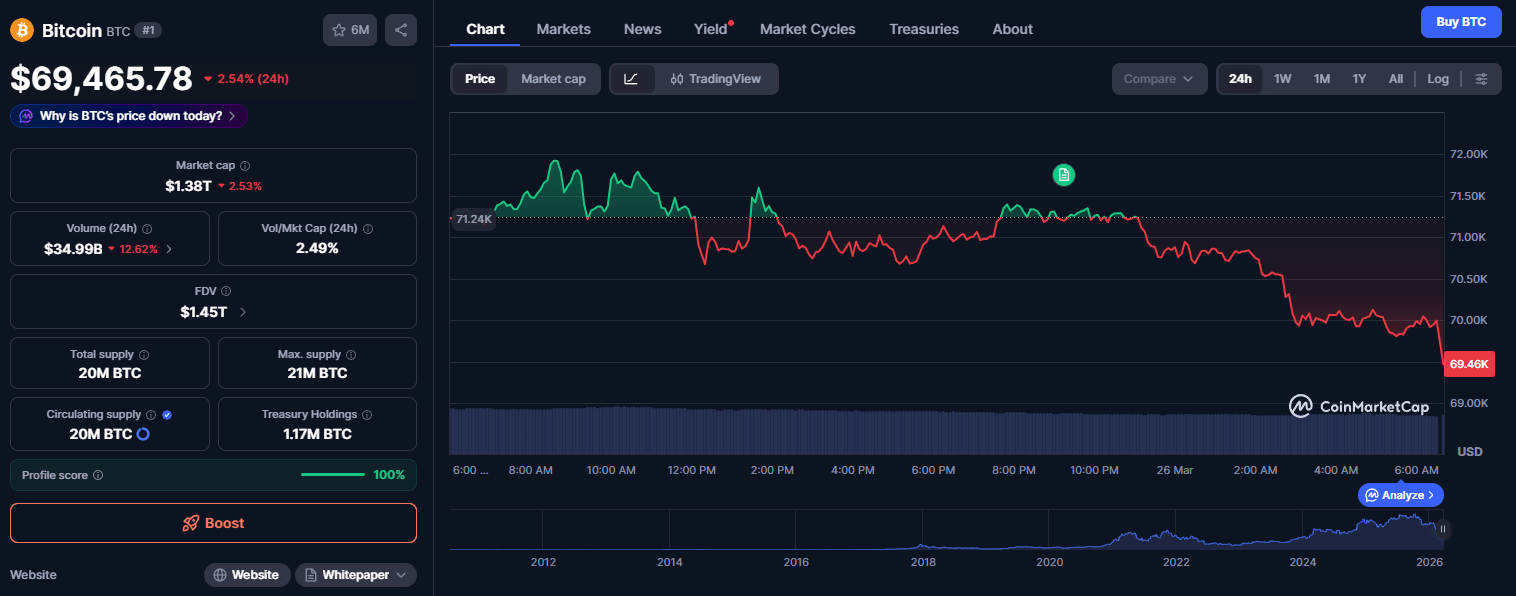The width and height of the screenshot is (1516, 596).
Task: Click the share icon next to Bitcoin
Action: (401, 30)
